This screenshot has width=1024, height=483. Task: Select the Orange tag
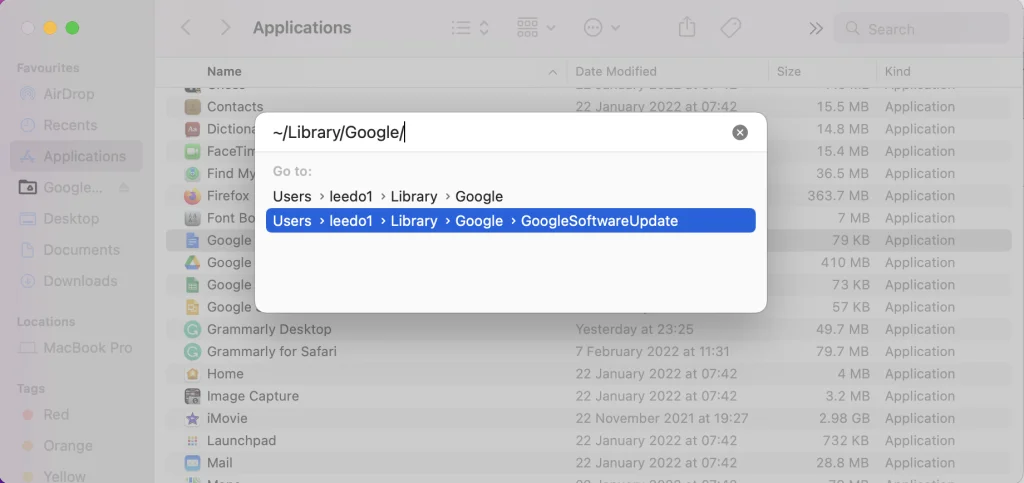[59, 446]
